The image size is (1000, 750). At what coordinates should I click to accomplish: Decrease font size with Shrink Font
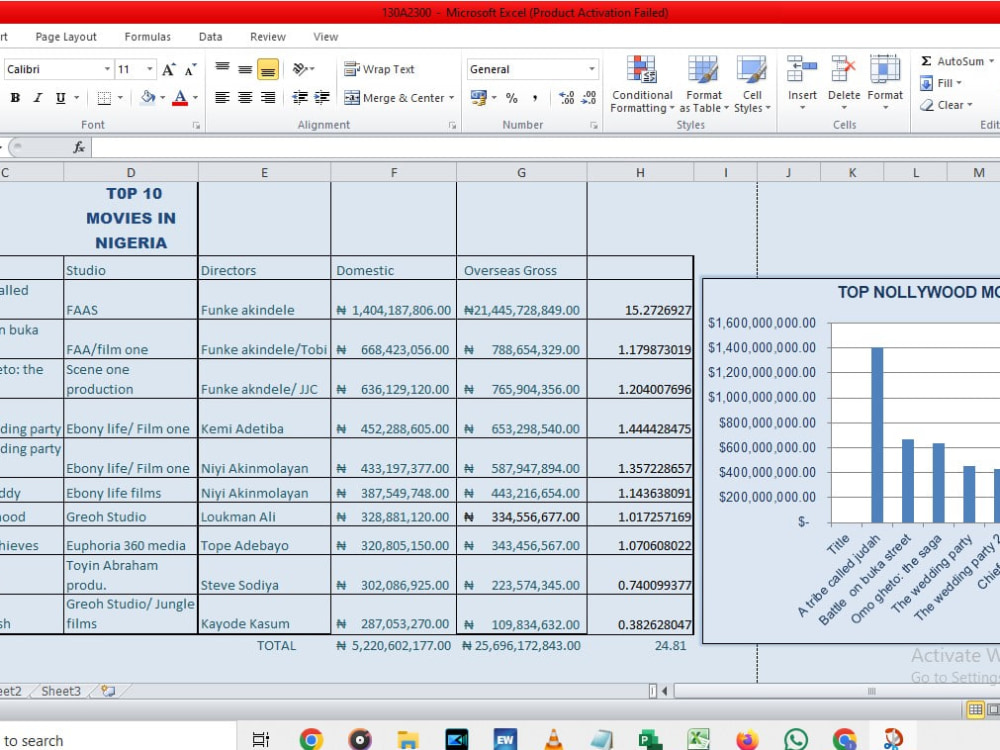coord(191,69)
